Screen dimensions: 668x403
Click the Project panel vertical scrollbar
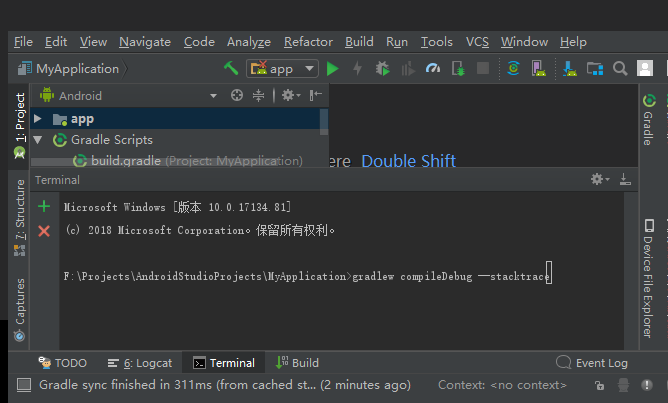324,122
